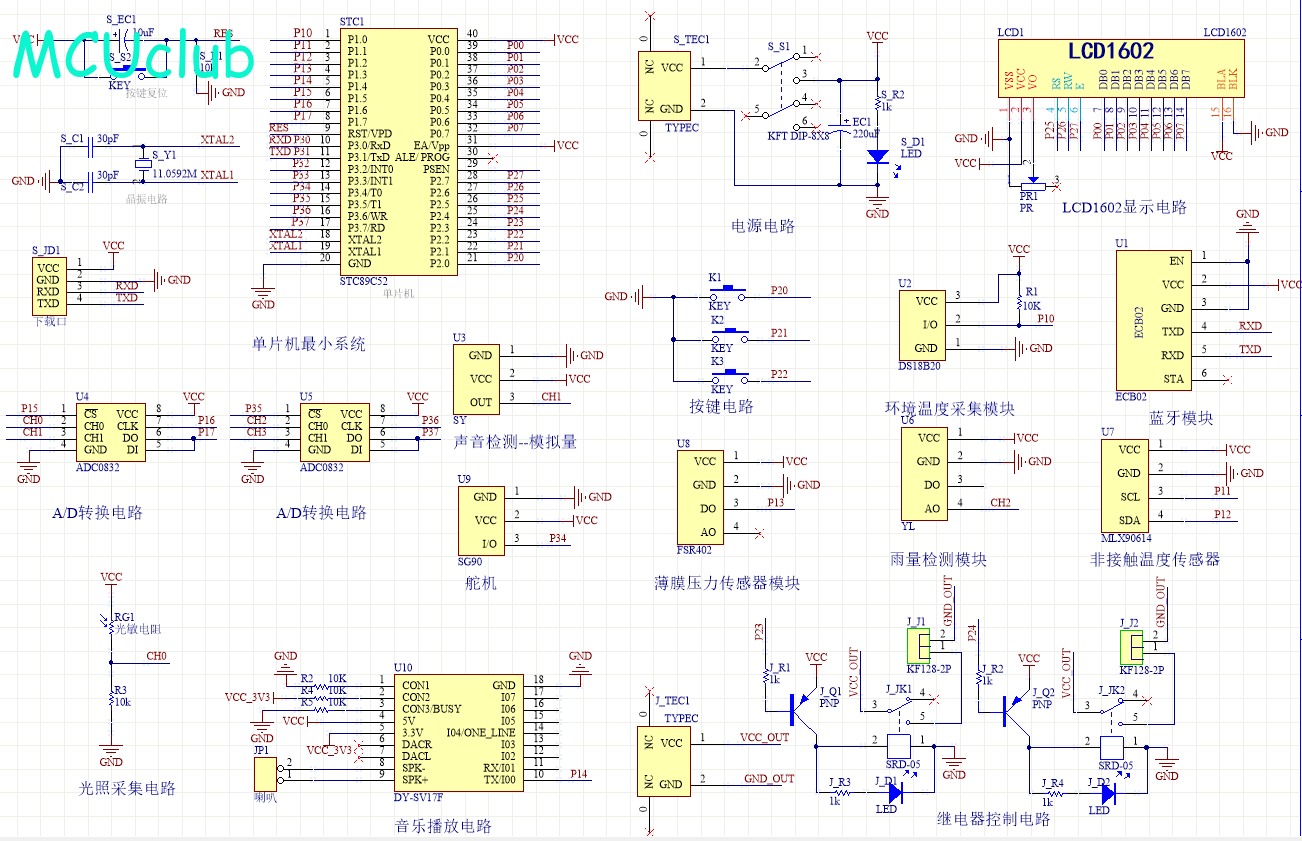The height and width of the screenshot is (841, 1302).
Task: Select the J_Q1 PNP transistor
Action: tap(799, 709)
